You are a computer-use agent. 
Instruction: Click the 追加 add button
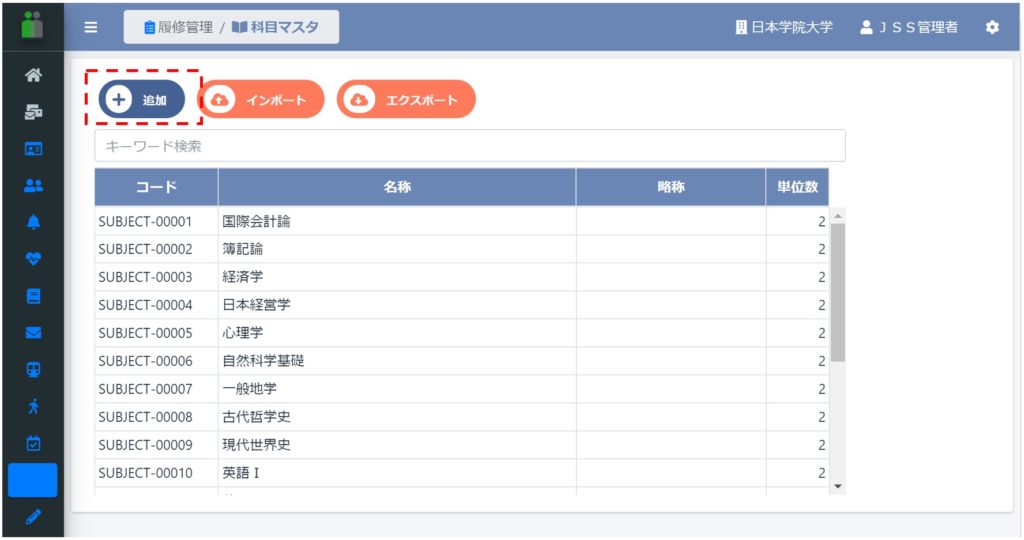(142, 99)
